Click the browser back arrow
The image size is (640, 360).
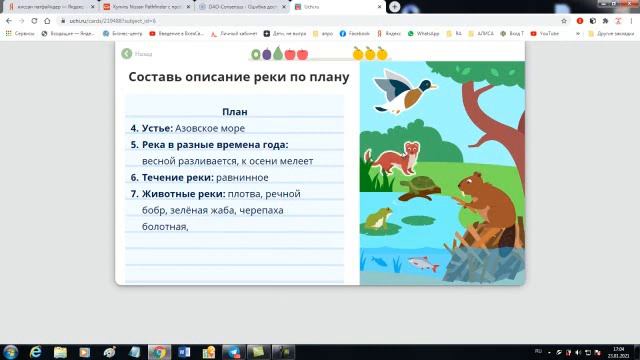pyautogui.click(x=9, y=21)
